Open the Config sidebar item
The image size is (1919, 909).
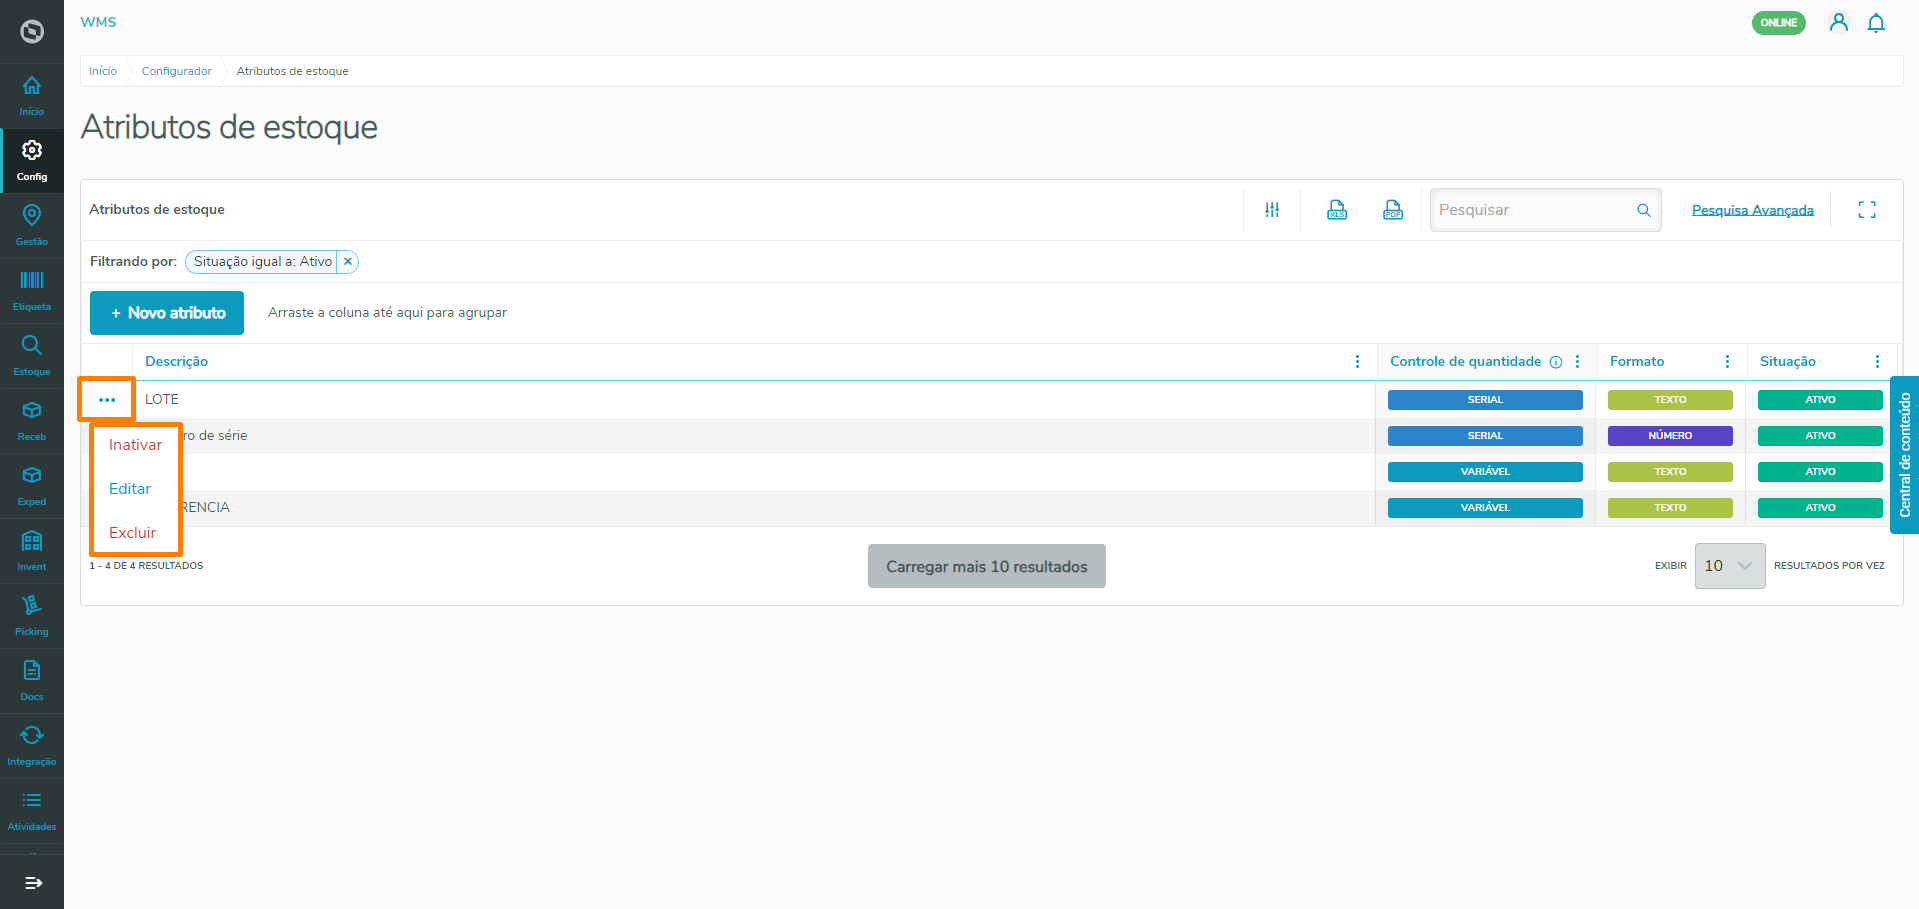click(32, 161)
